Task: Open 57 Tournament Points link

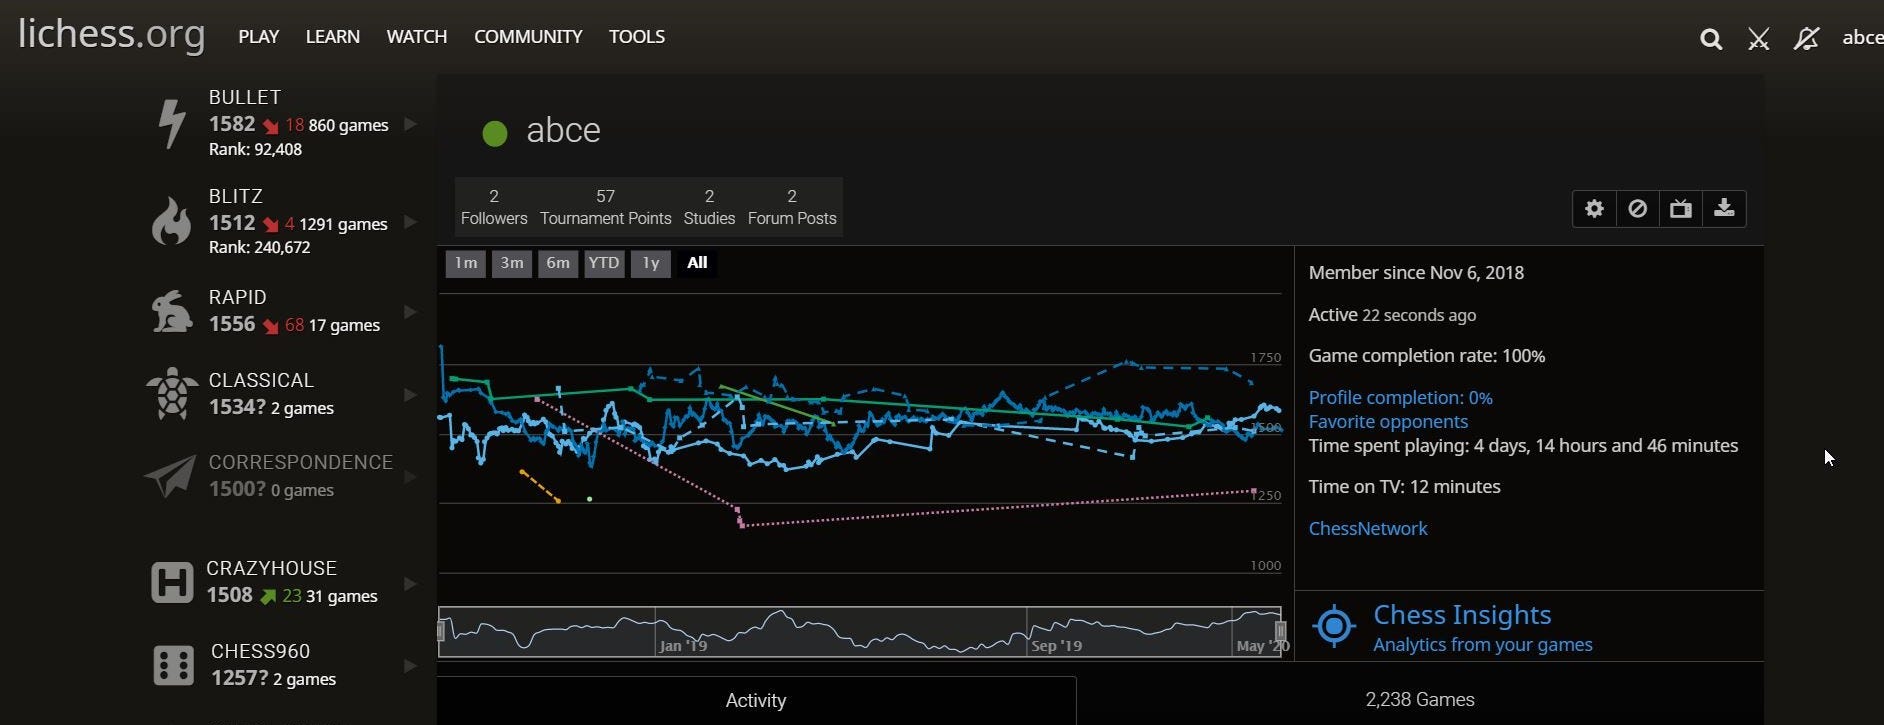Action: pos(606,207)
